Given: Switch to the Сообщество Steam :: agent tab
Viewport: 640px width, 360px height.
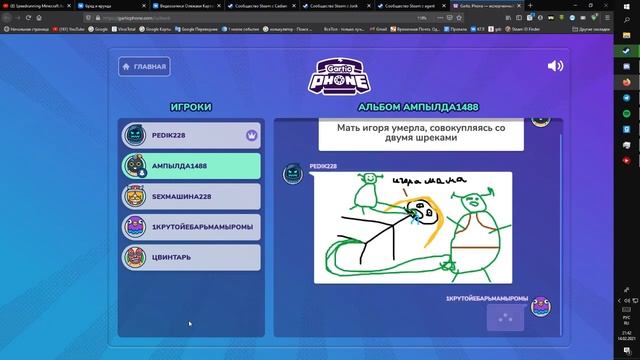Looking at the screenshot, I should pos(411,6).
